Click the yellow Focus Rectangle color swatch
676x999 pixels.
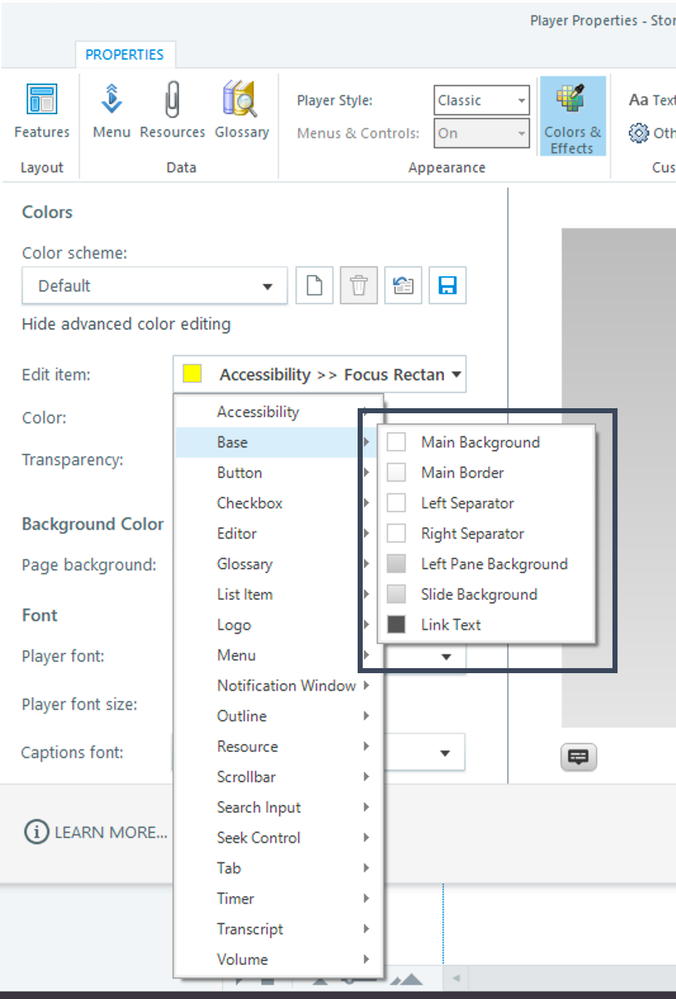coord(192,373)
